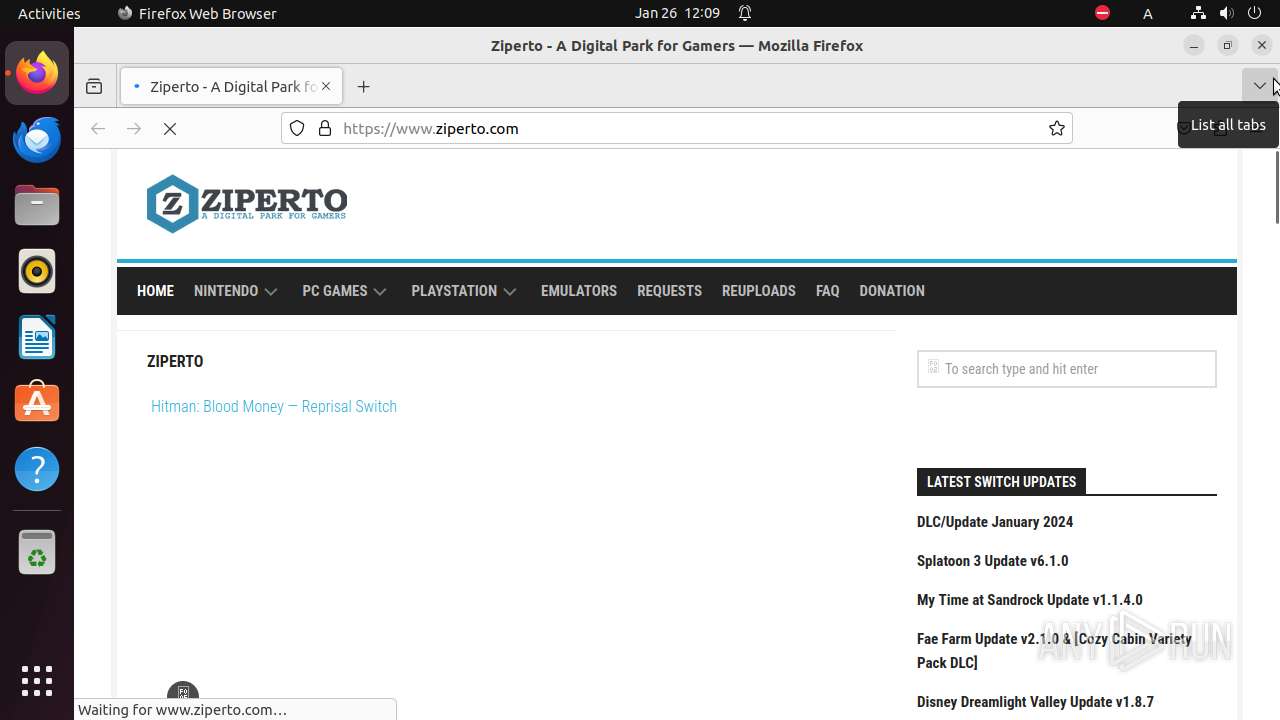Open Disney Dreamlight Valley Update link
The image size is (1280, 720).
pyautogui.click(x=1035, y=702)
